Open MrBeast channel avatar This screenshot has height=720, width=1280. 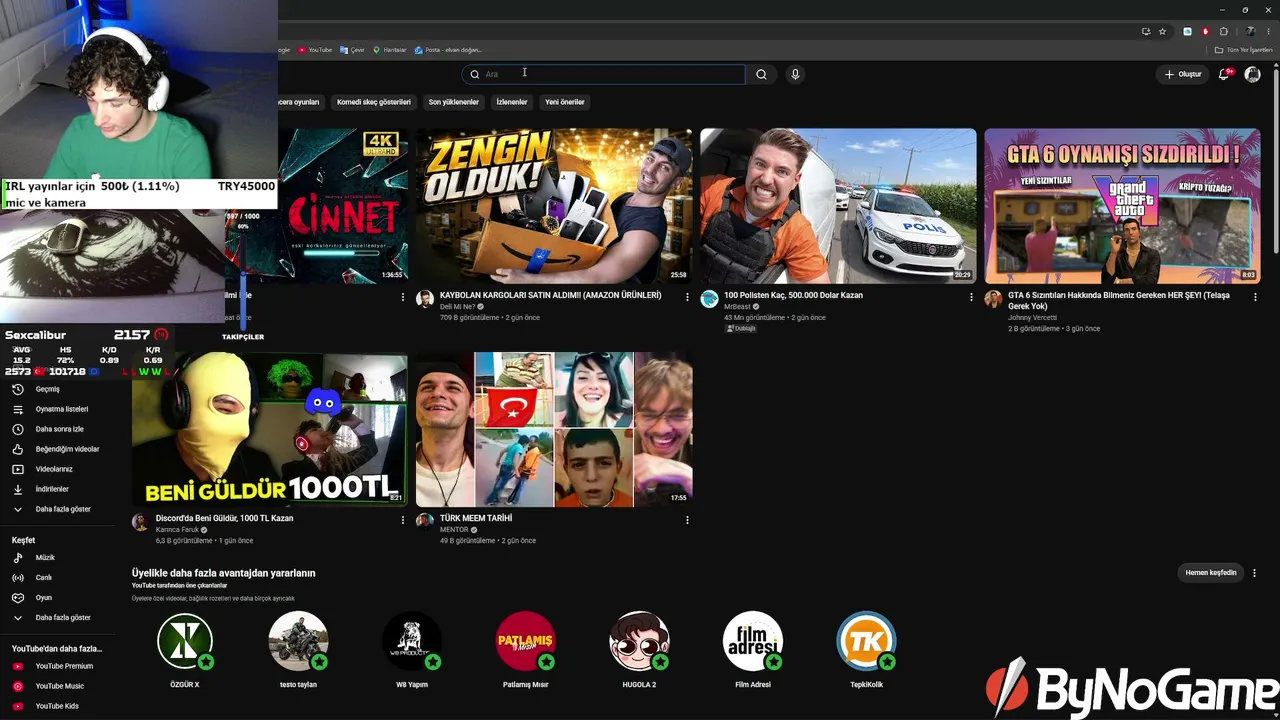coord(709,299)
